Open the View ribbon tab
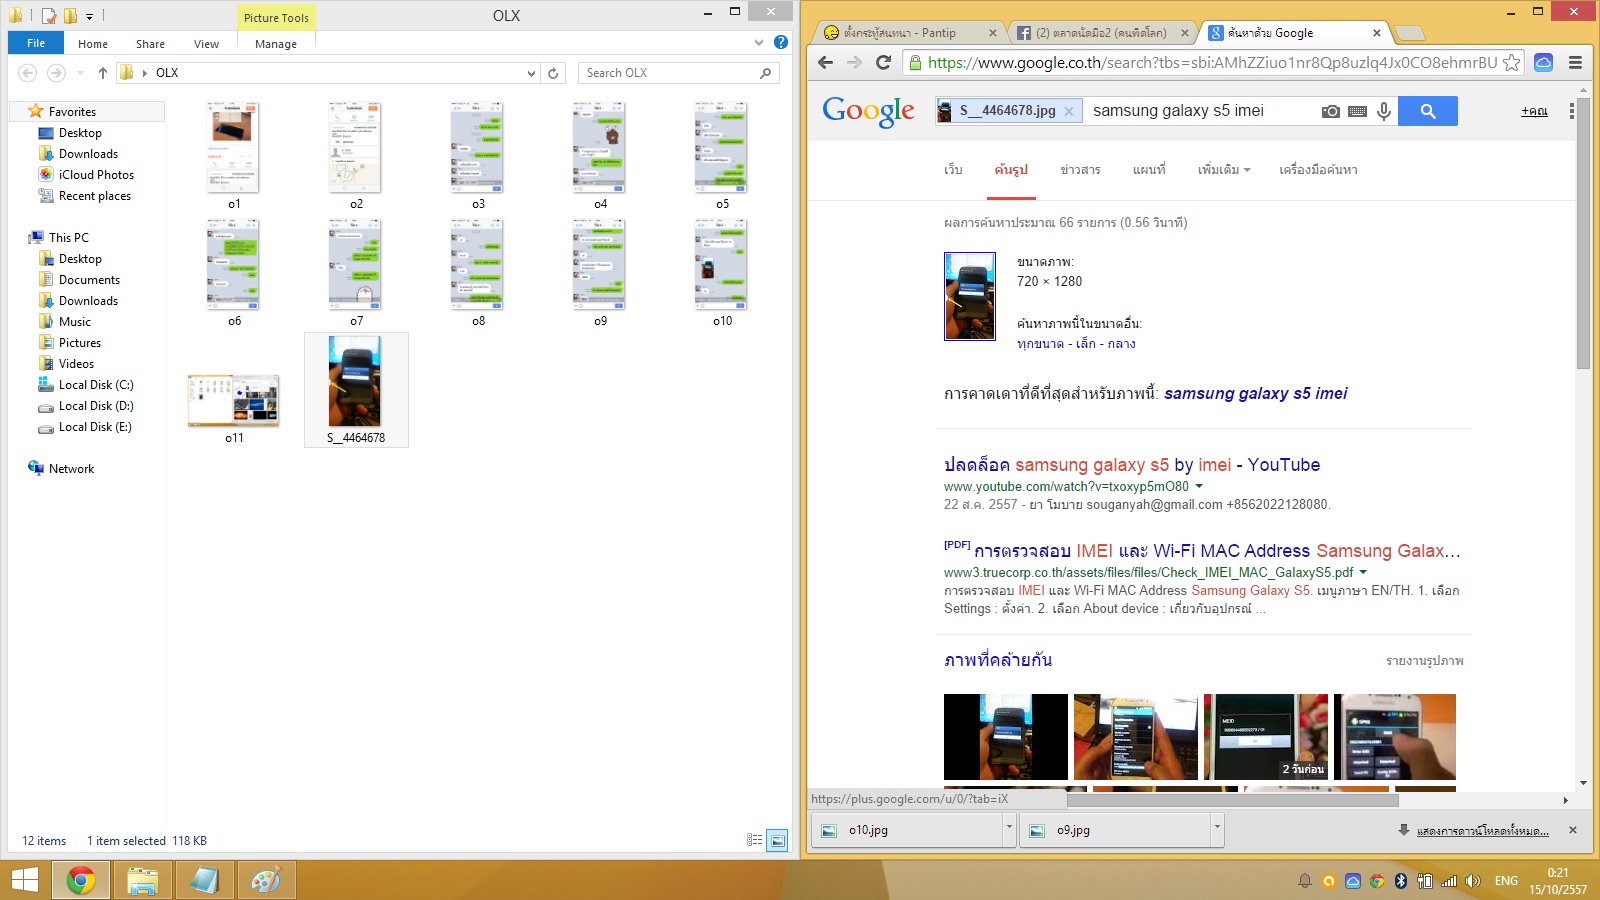 (x=206, y=44)
